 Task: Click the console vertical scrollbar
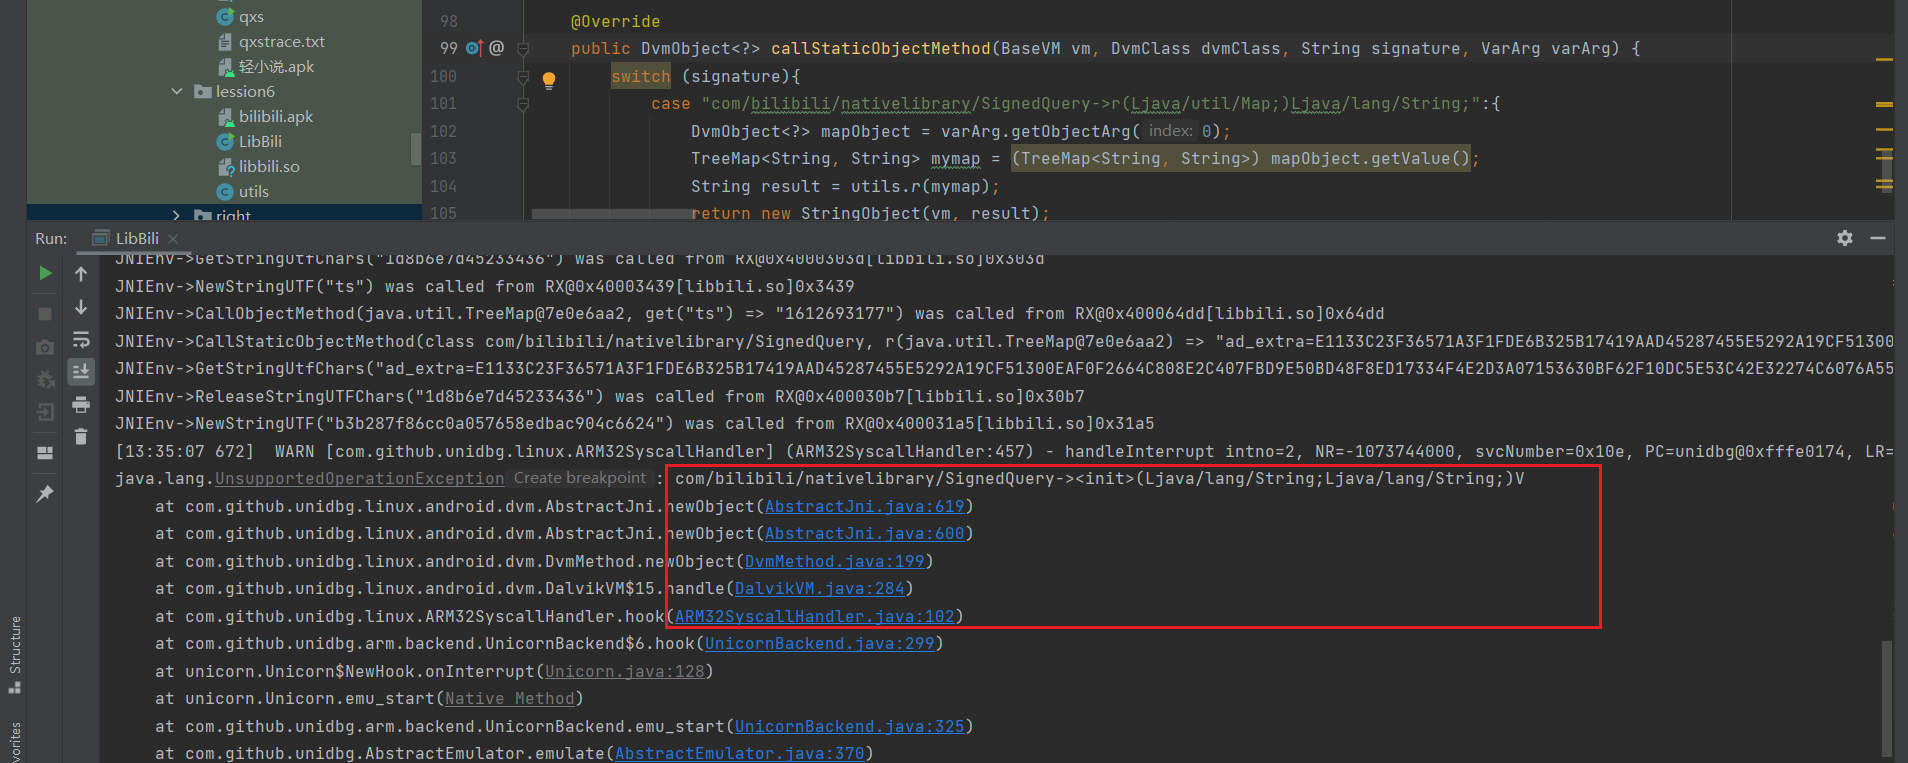tap(1887, 698)
